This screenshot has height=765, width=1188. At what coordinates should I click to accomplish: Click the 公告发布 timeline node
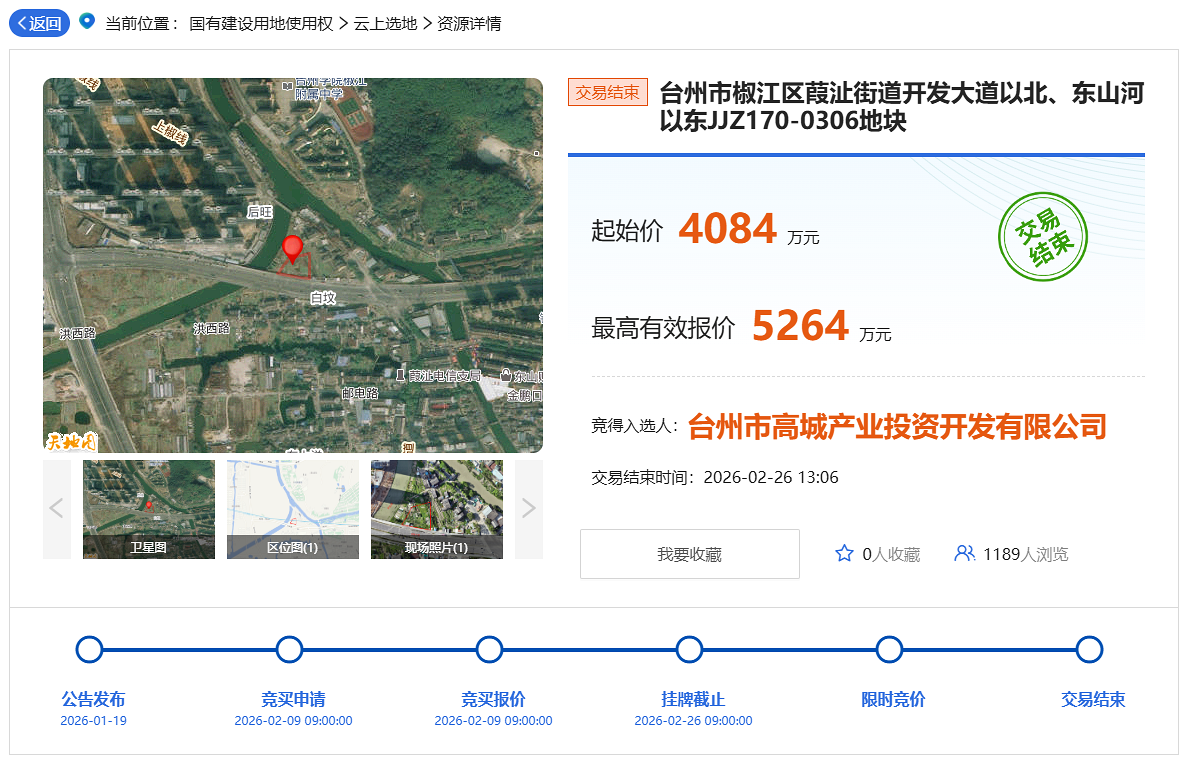[90, 650]
